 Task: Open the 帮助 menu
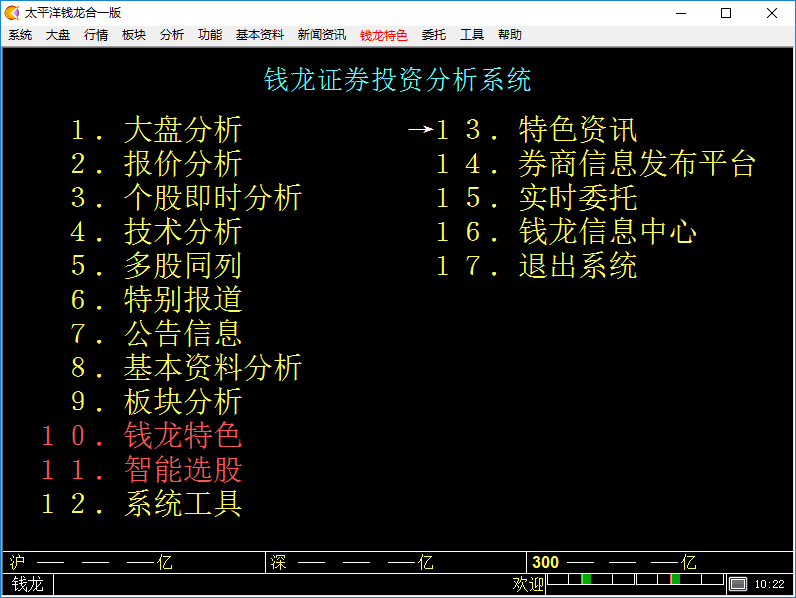510,35
